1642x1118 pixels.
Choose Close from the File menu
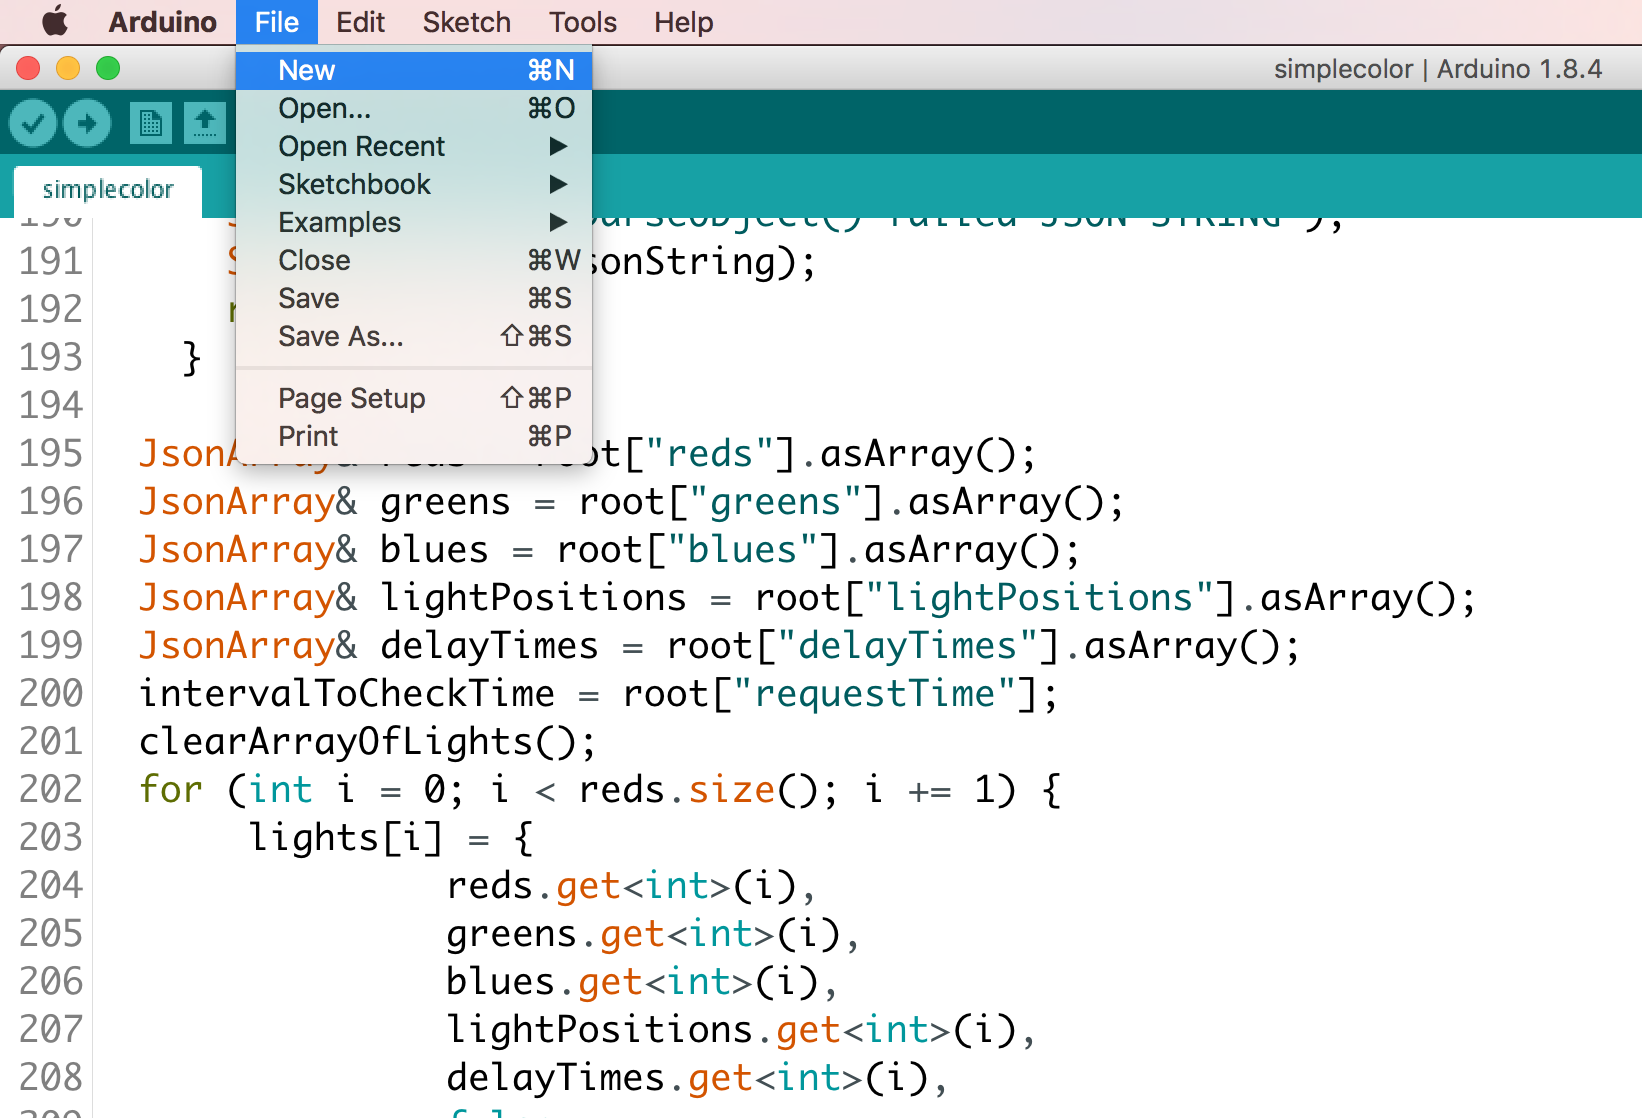pos(414,260)
